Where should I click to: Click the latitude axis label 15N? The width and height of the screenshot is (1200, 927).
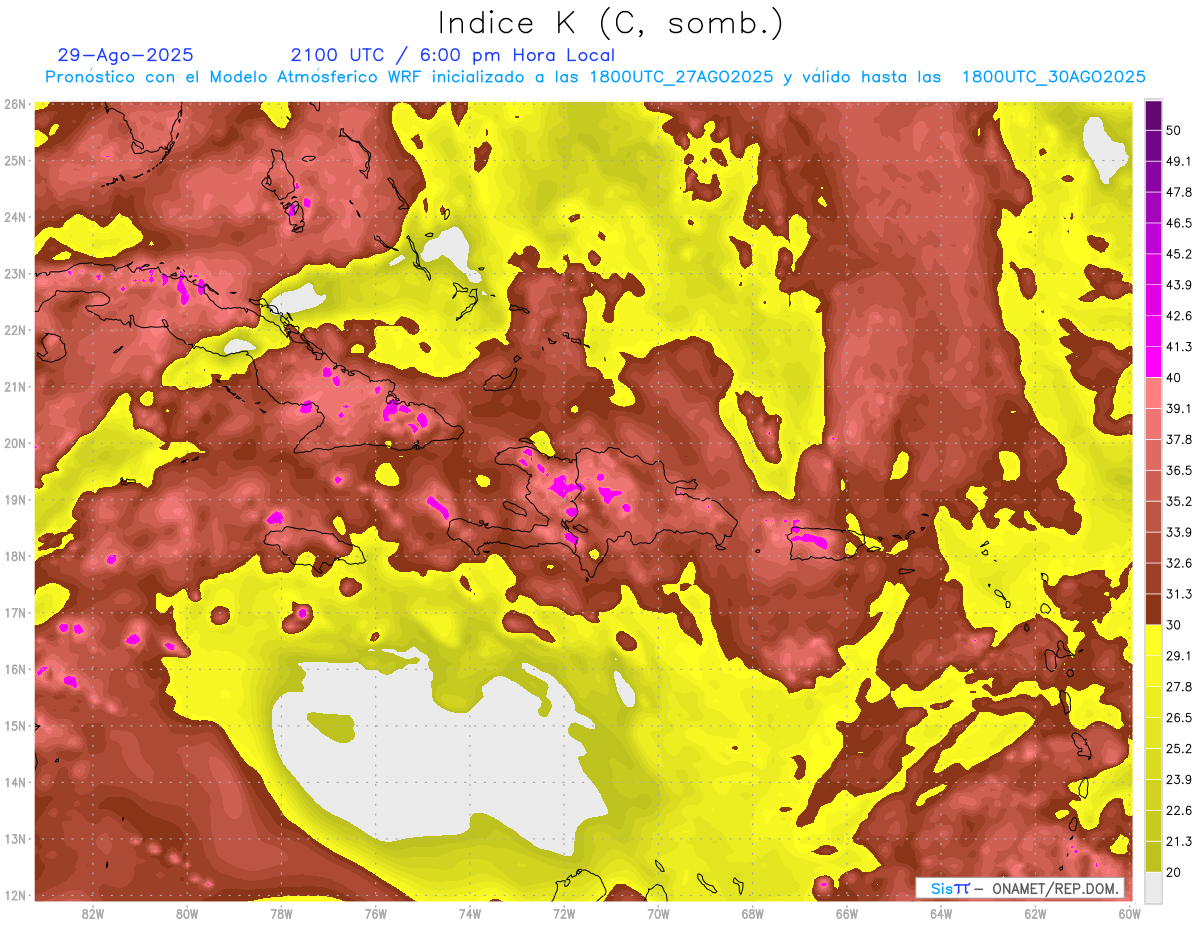[14, 726]
